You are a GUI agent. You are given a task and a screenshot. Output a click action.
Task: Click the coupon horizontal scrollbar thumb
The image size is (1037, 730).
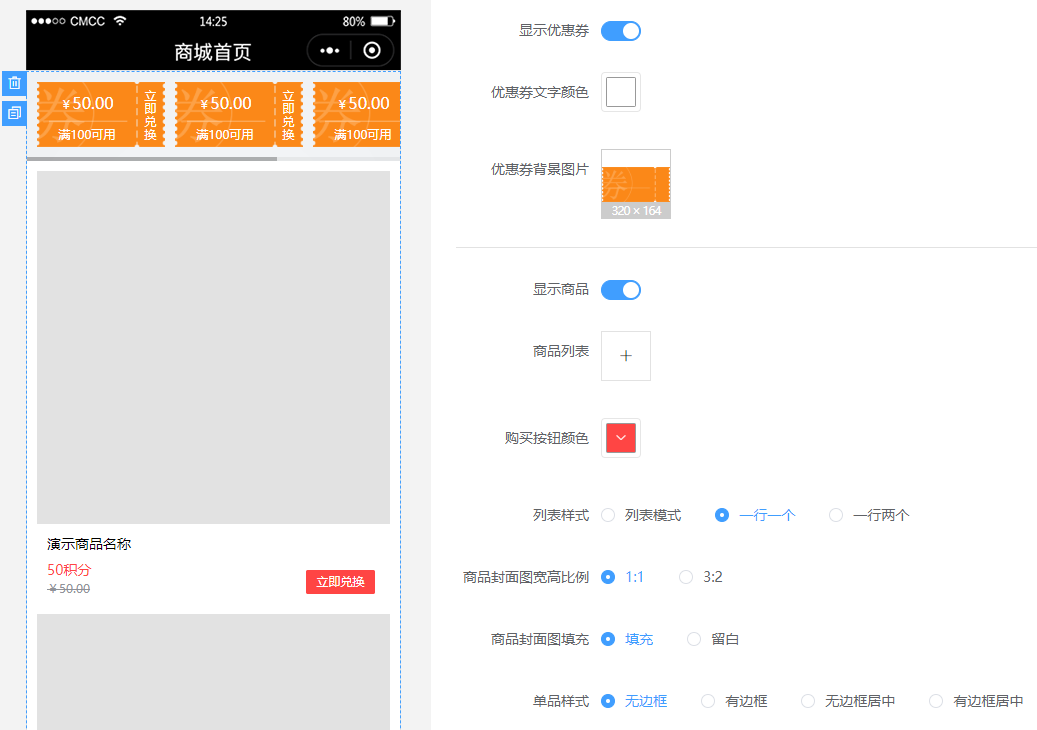151,159
